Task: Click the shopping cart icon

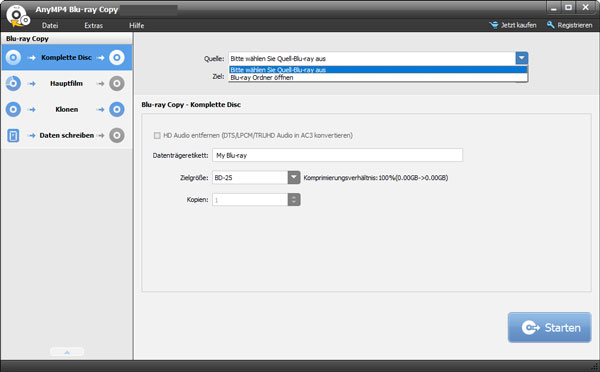Action: (494, 25)
